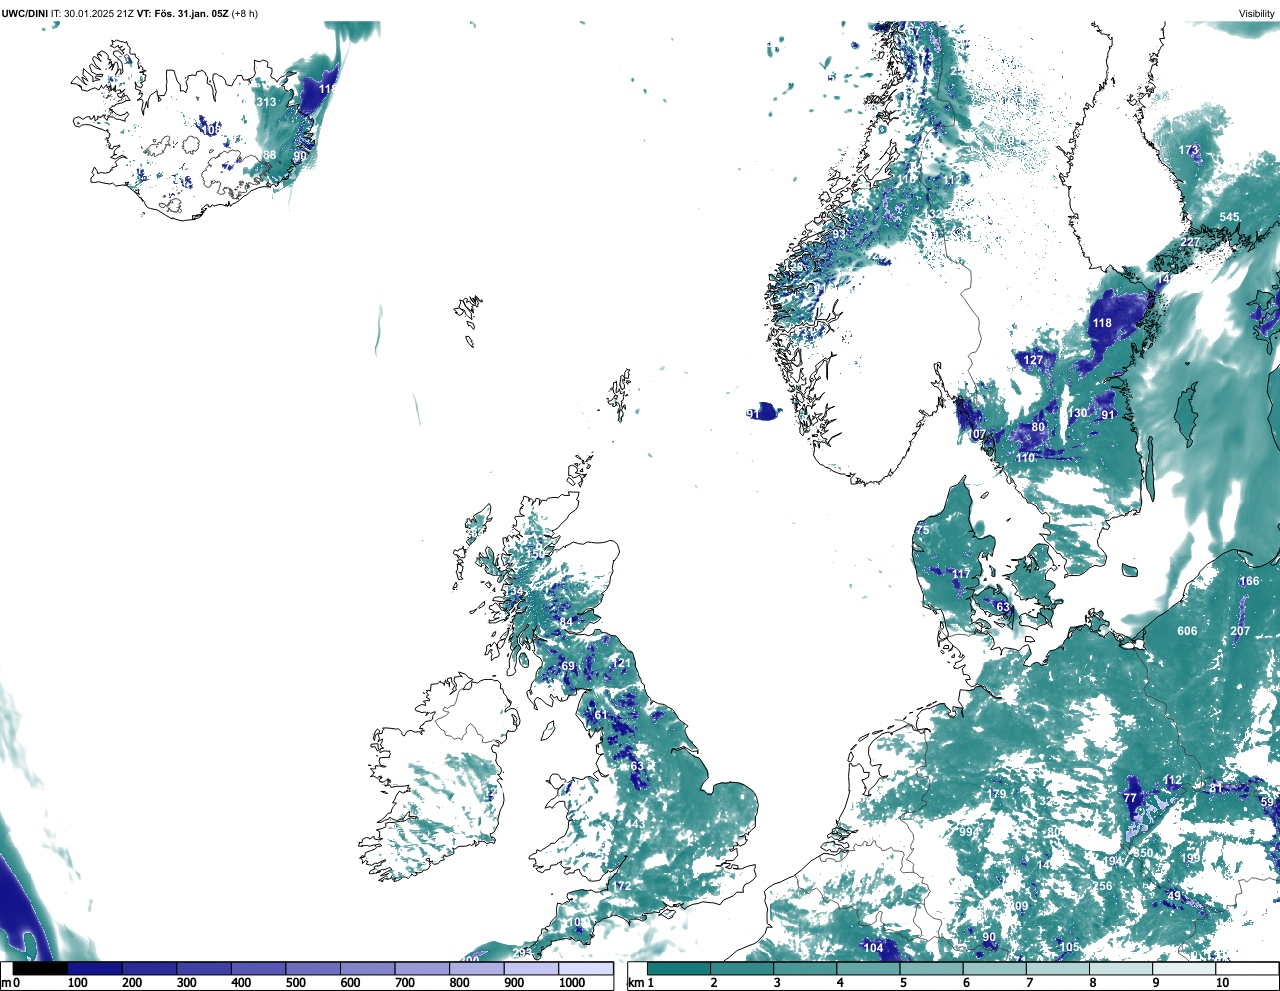Click the '77' value over eastern Germany
Viewport: 1280px width, 991px height.
(1131, 798)
